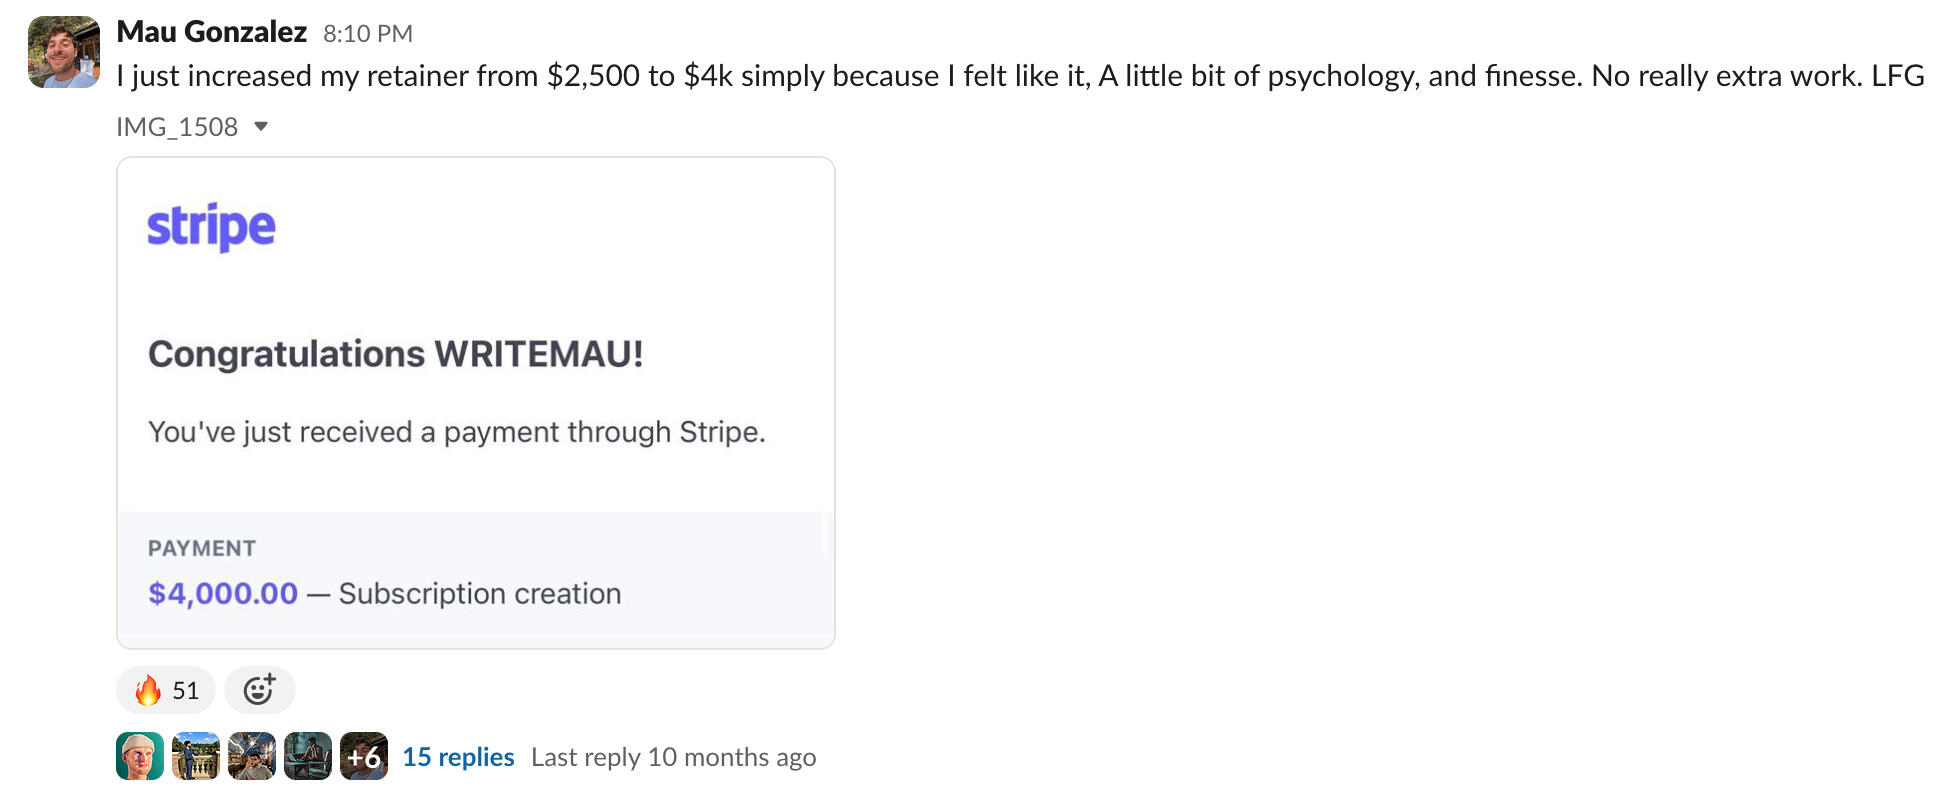Click the IMG_1508 file name label
This screenshot has width=1954, height=808.
177,127
